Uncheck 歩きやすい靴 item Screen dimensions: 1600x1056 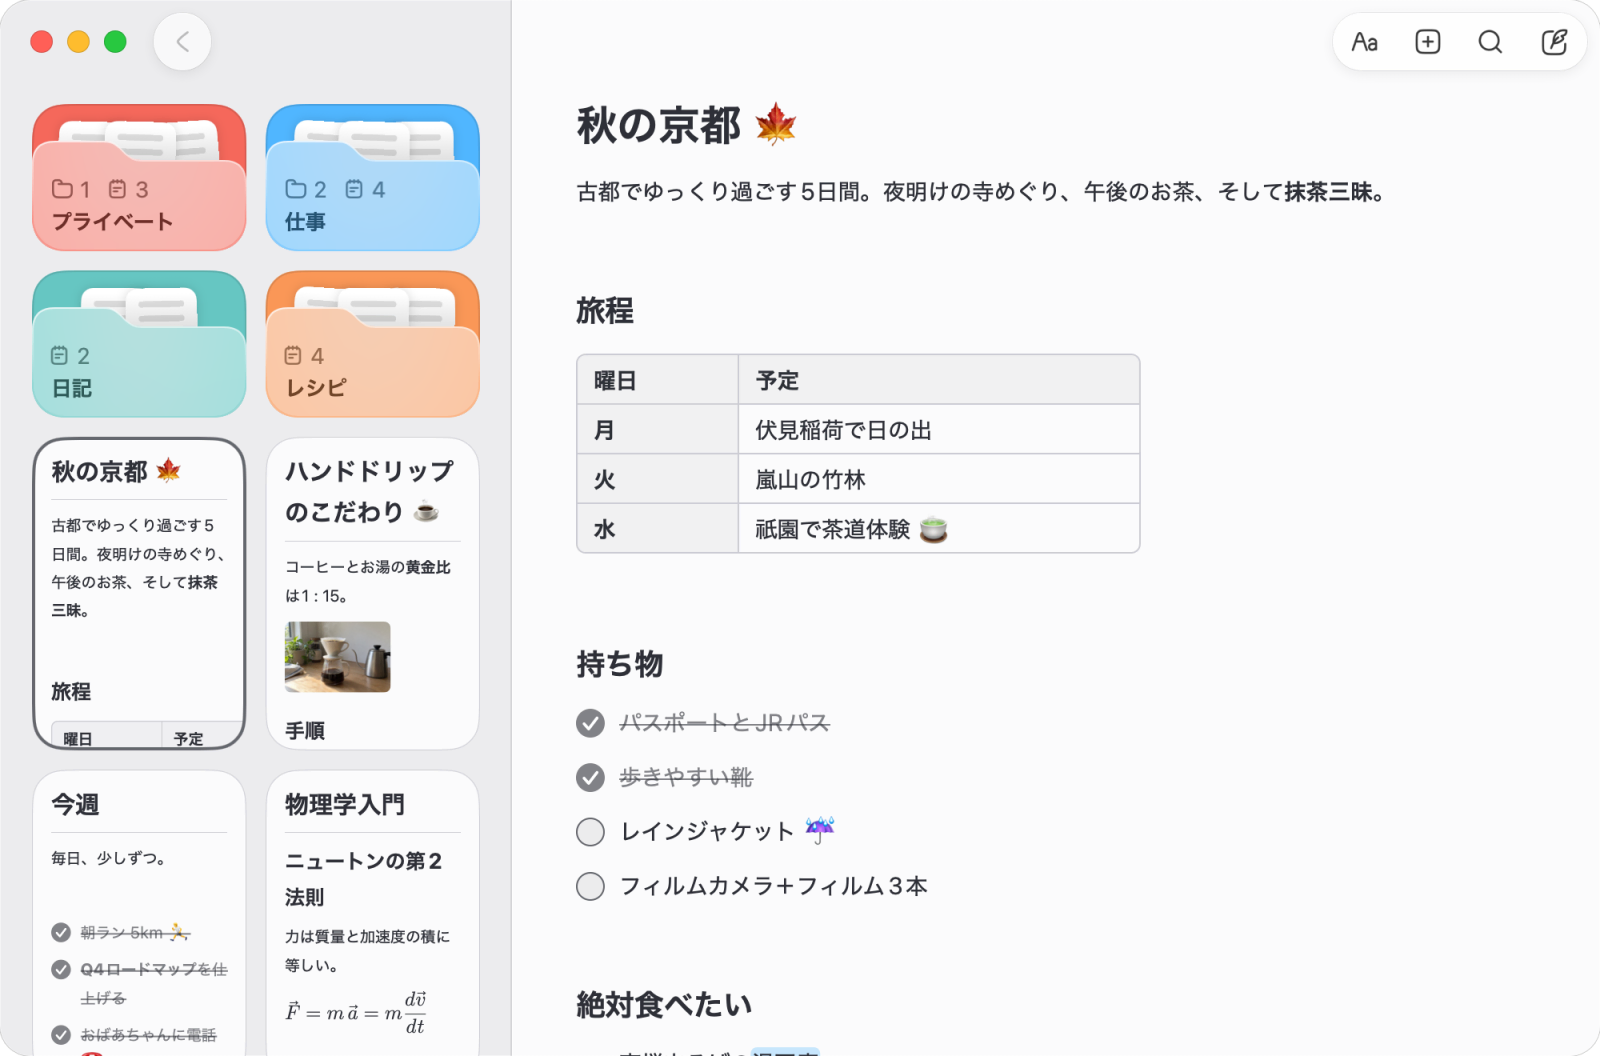click(x=591, y=777)
